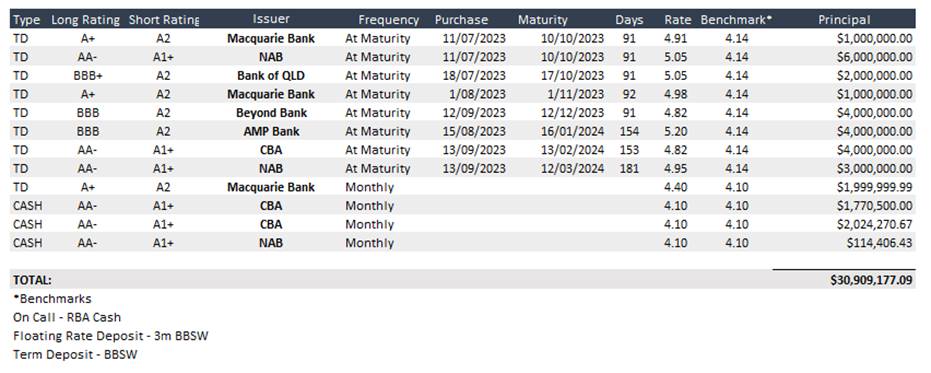Click the 181 days cell
This screenshot has width=931, height=373.
(629, 169)
